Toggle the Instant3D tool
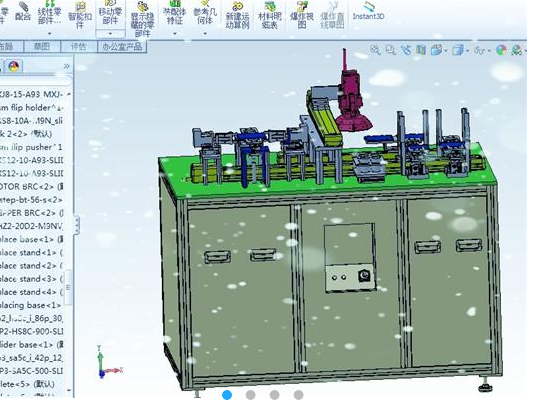This screenshot has height=402, width=539. pyautogui.click(x=368, y=11)
